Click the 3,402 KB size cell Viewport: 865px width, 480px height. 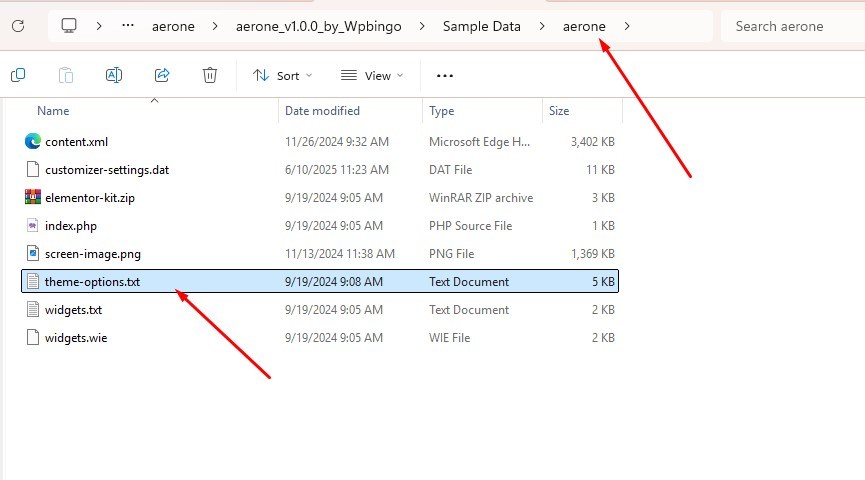(592, 142)
